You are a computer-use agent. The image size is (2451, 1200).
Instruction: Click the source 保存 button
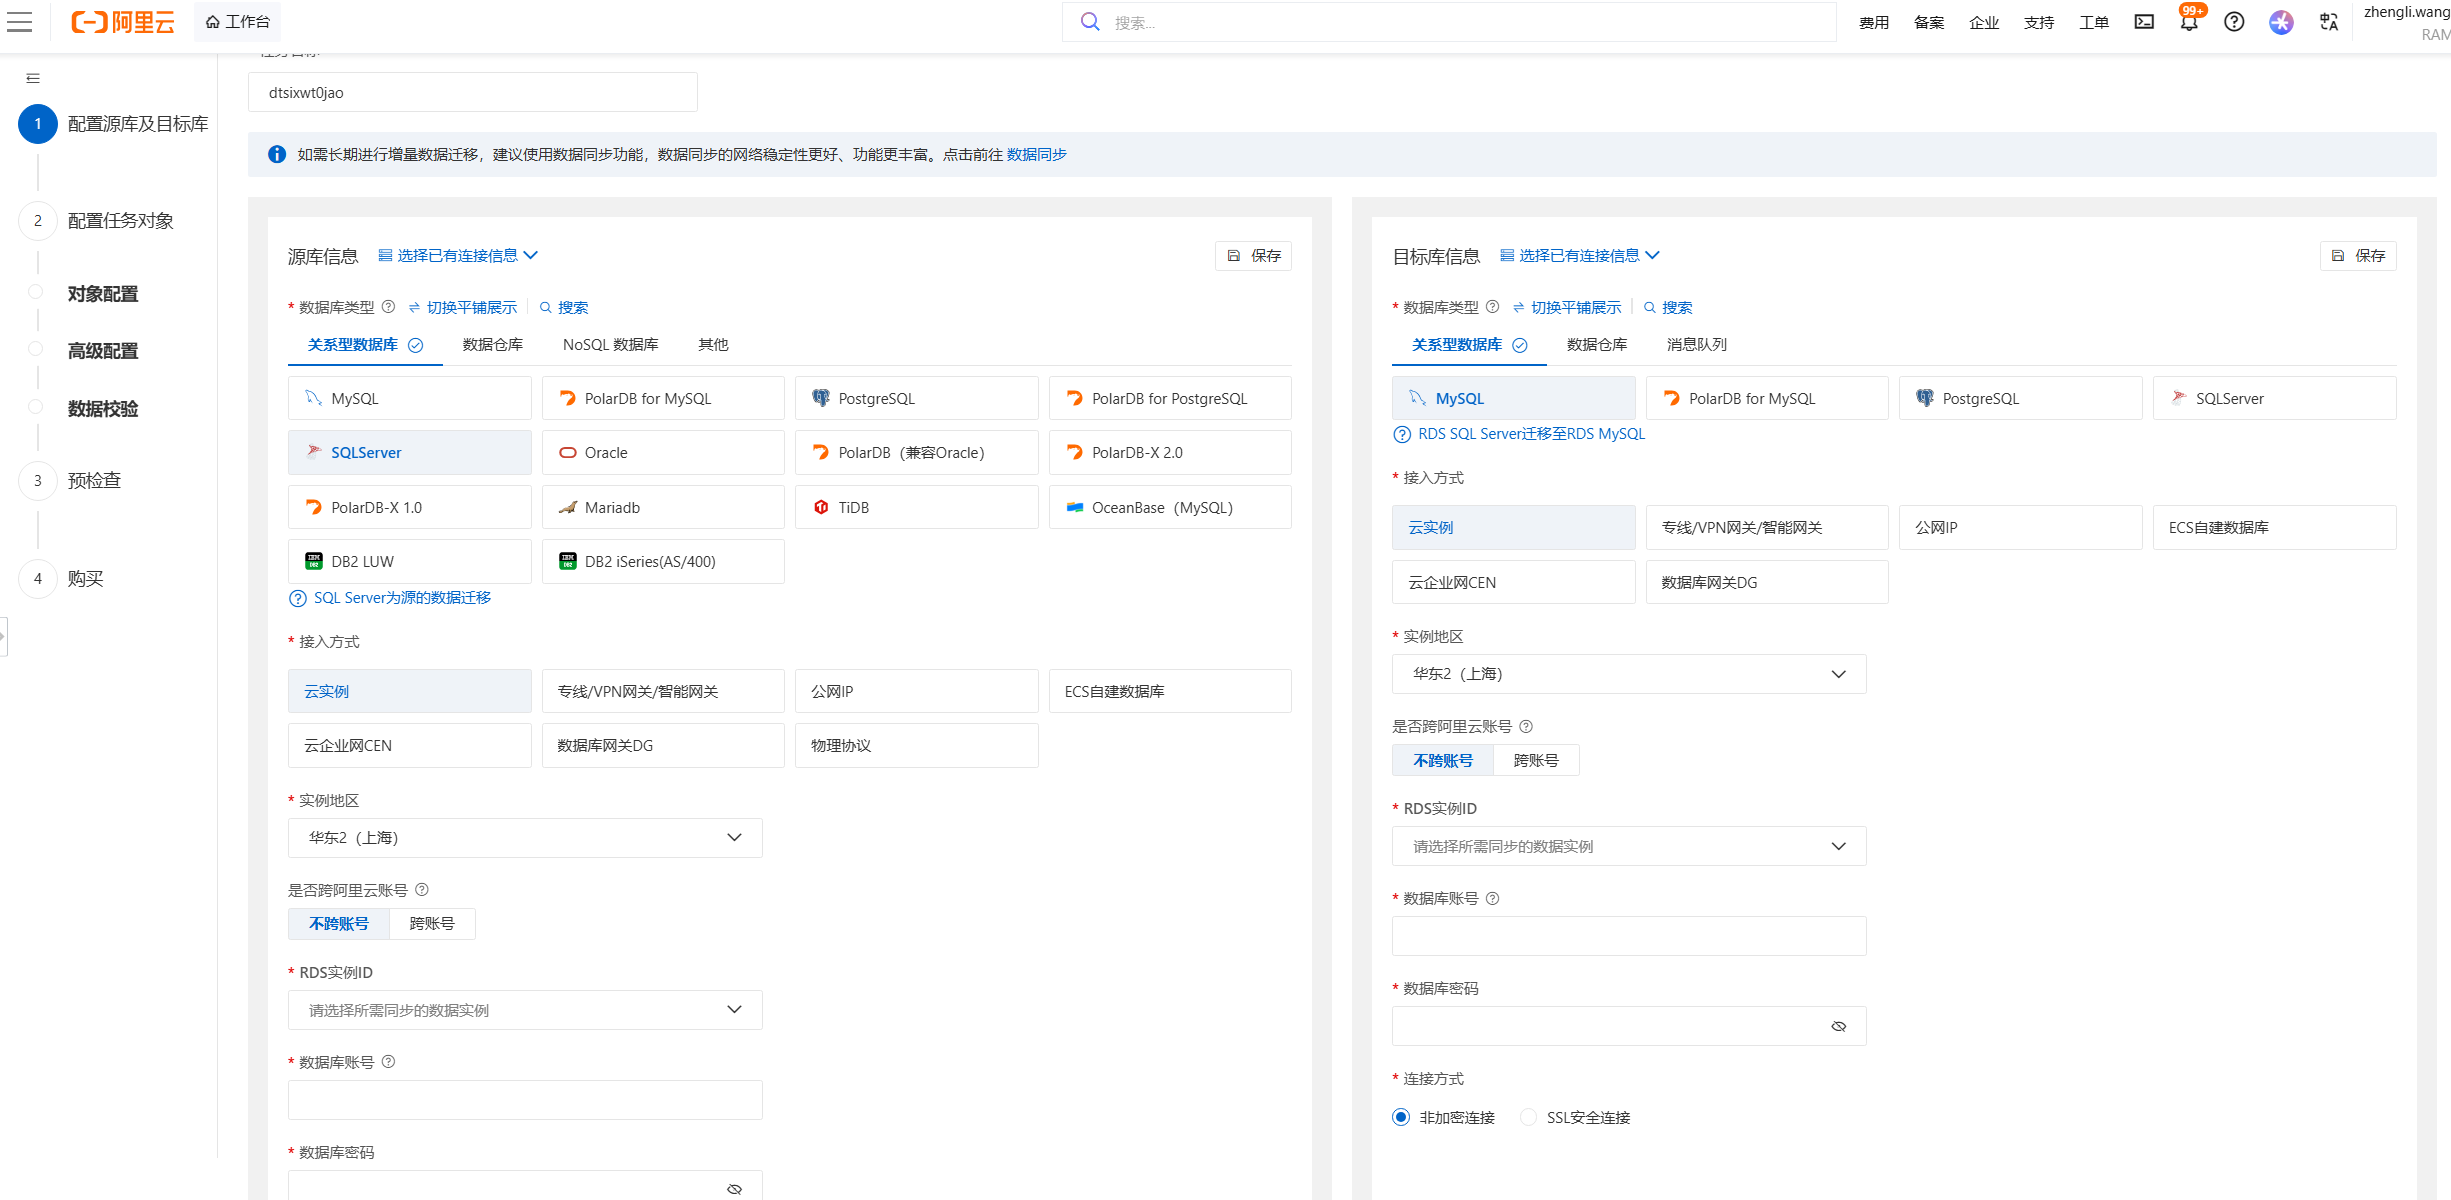[1254, 256]
